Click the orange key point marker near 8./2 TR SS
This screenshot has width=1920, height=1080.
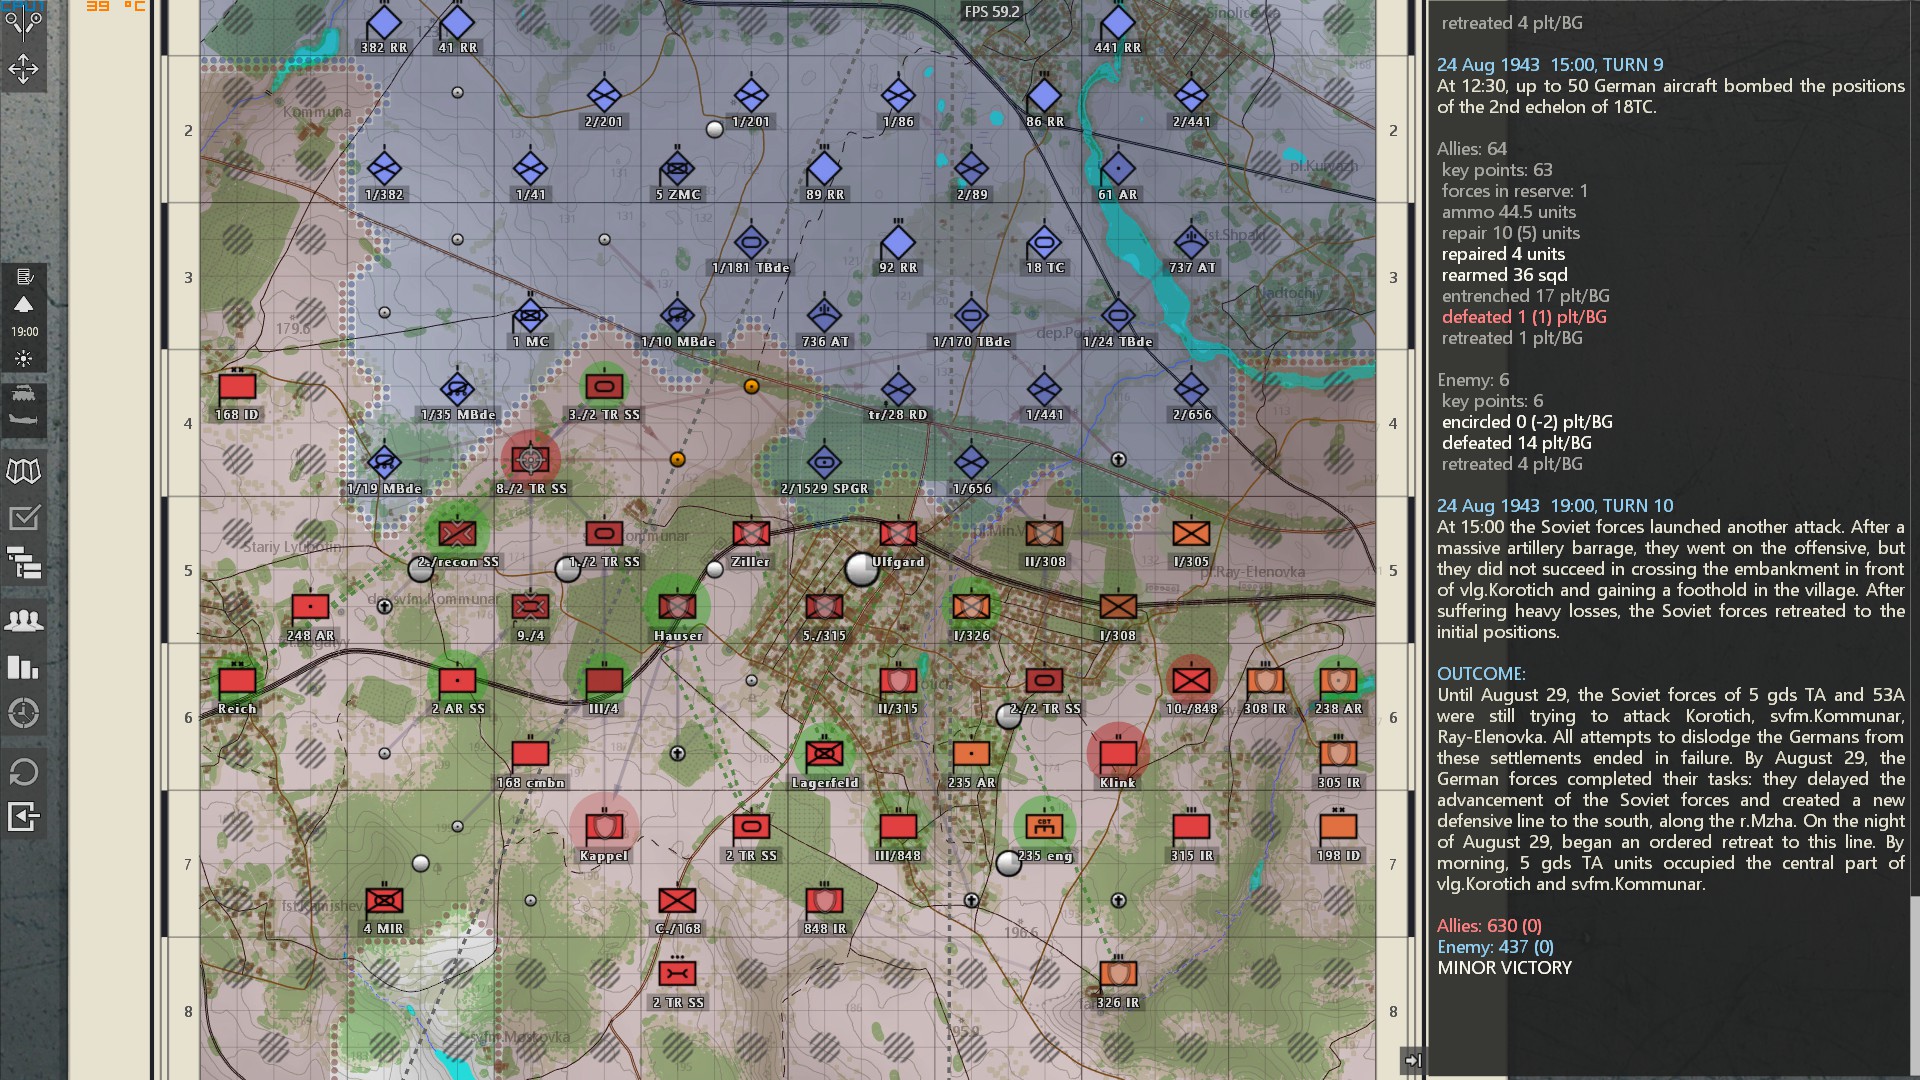coord(677,459)
